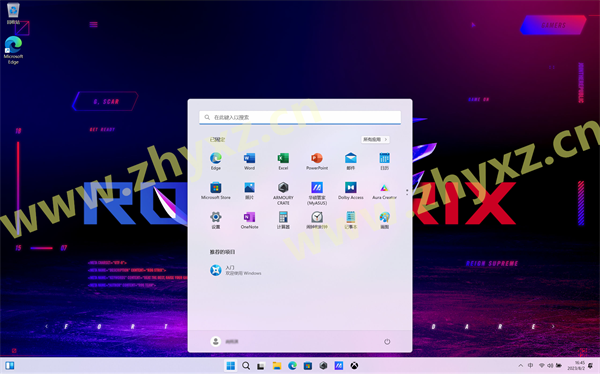Screen dimensions: 600x374
Task: Switch input method 中 indicator
Action: click(530, 366)
